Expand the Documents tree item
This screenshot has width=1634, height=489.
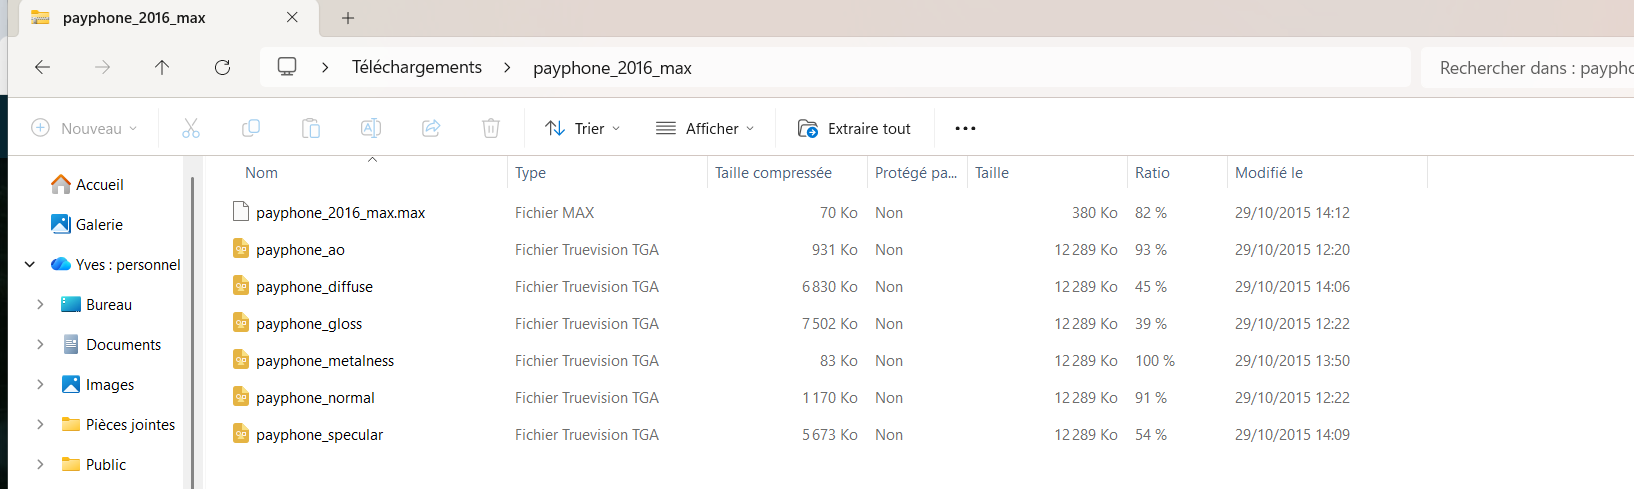[x=40, y=345]
